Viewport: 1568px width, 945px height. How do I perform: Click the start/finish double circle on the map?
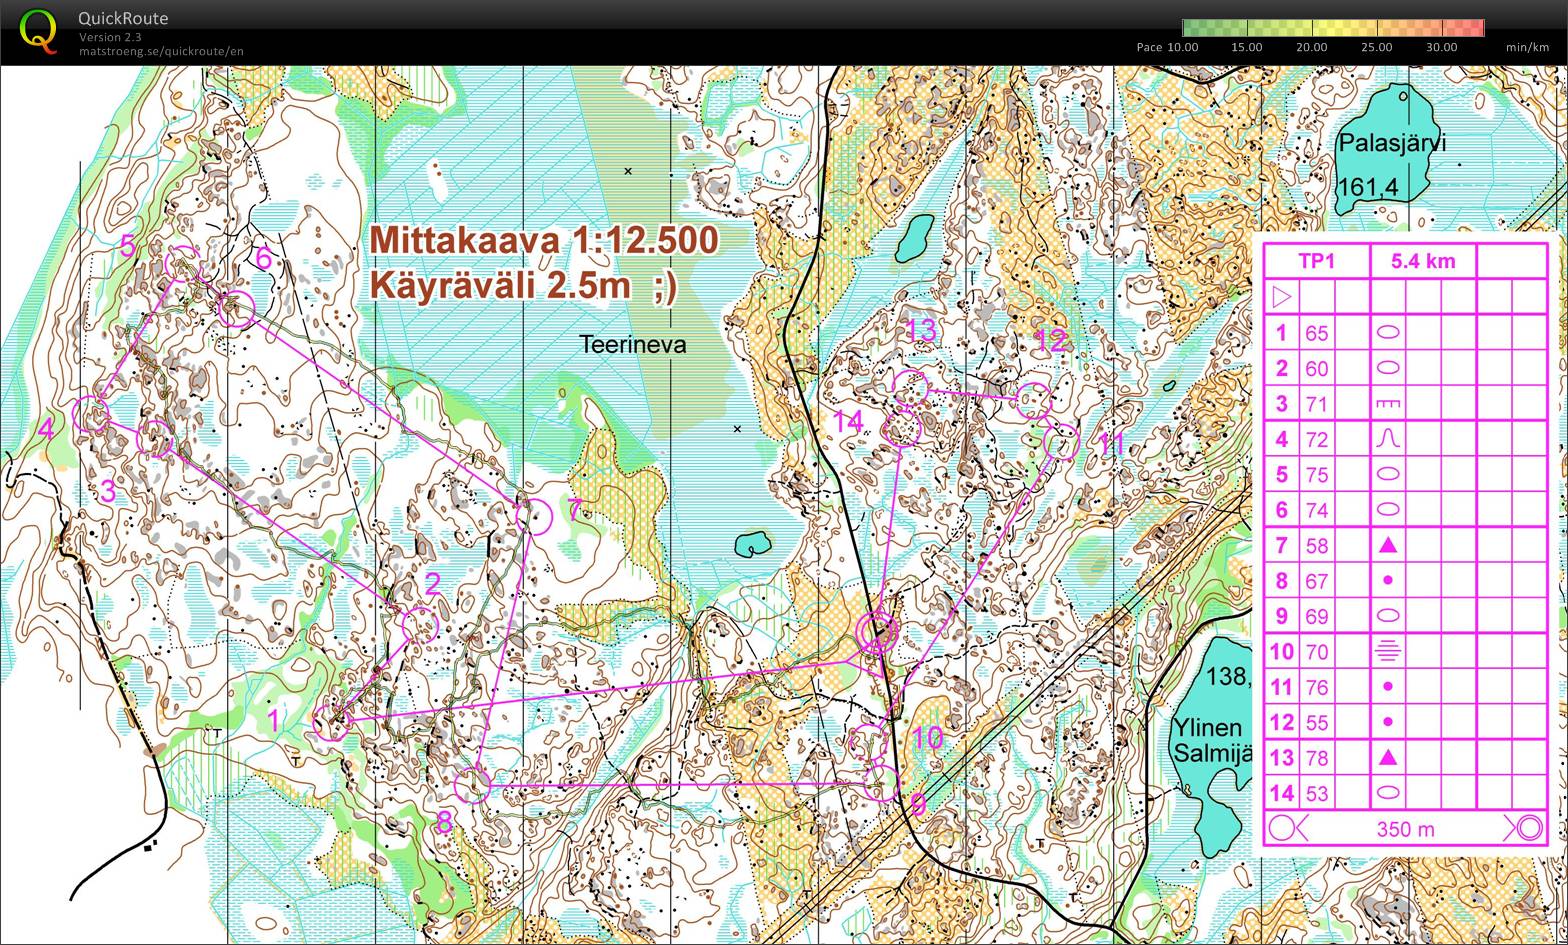876,633
